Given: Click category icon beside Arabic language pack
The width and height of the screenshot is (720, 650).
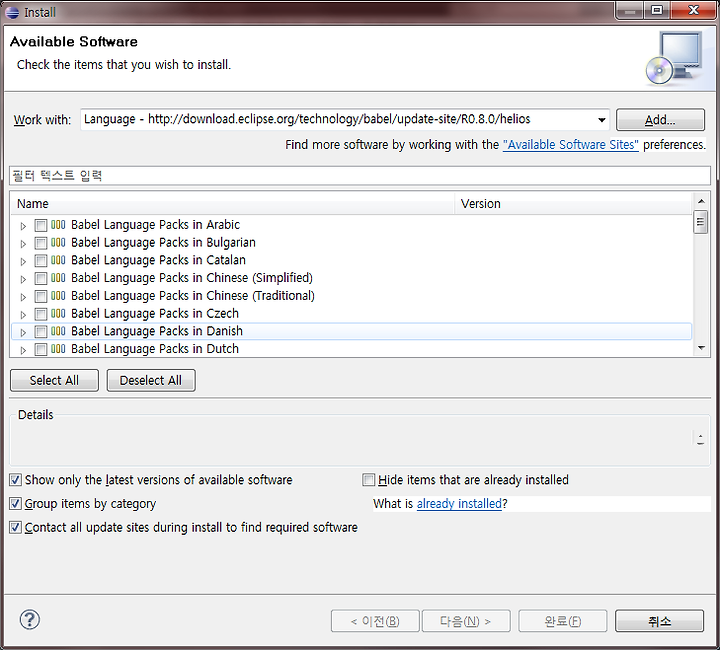Looking at the screenshot, I should [x=58, y=225].
